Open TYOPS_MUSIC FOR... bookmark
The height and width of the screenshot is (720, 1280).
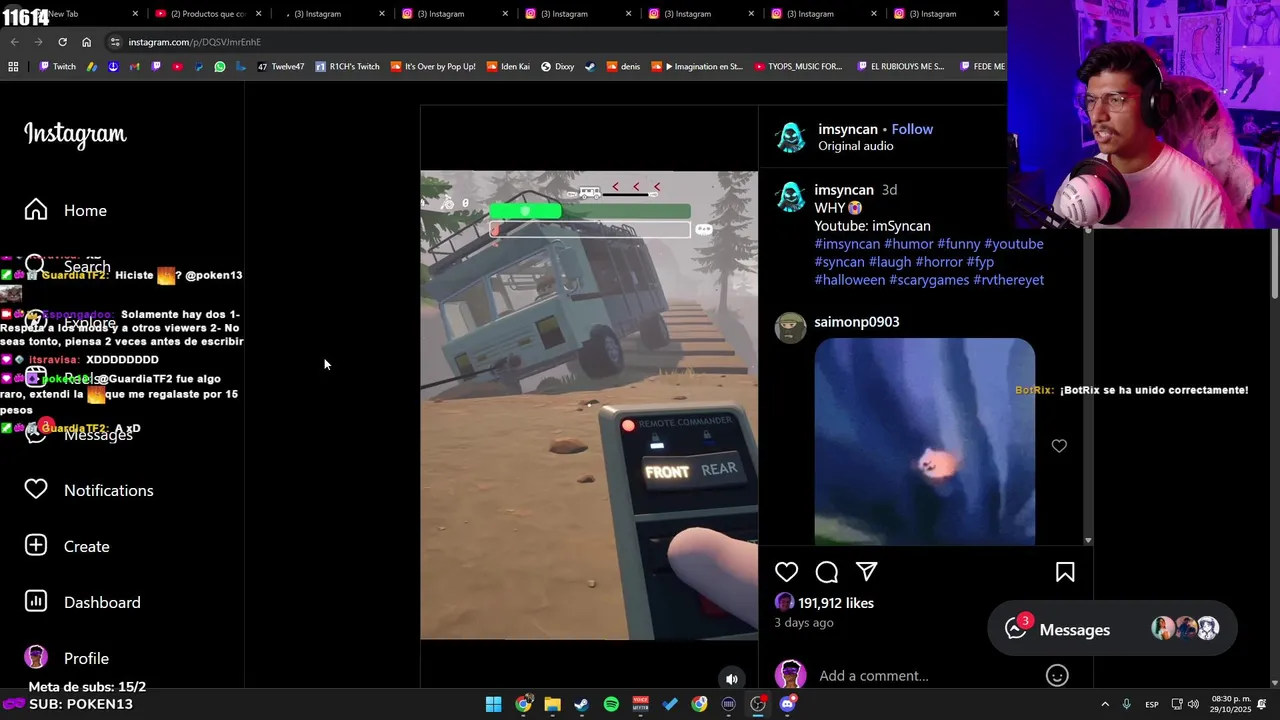[798, 67]
